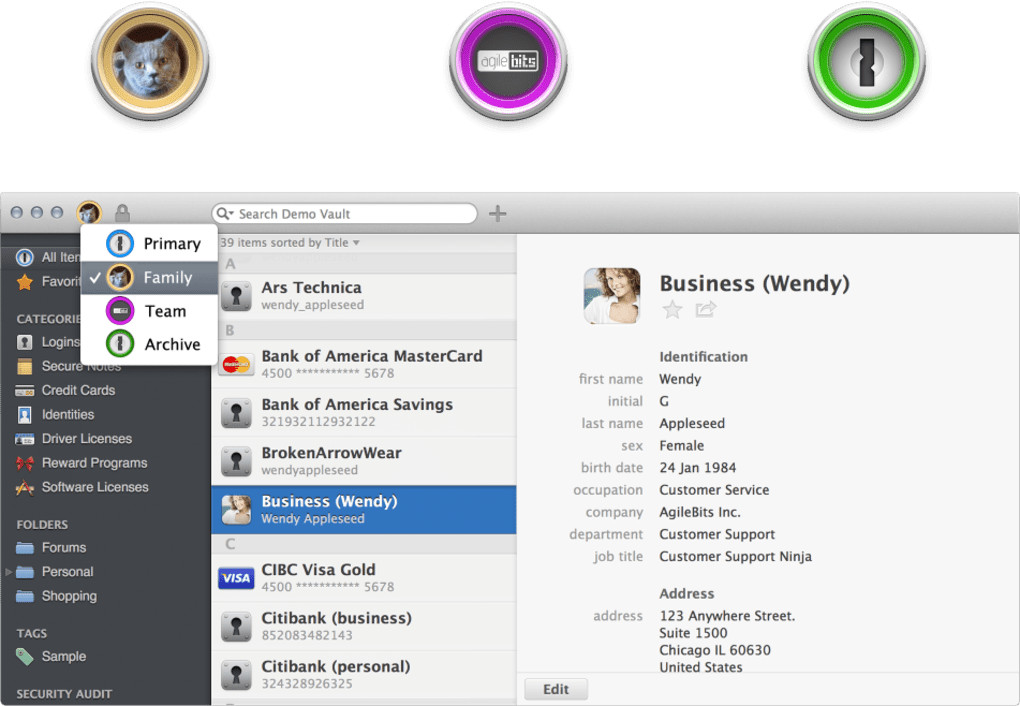Click the purple Team vault icon
This screenshot has height=706, width=1020.
click(120, 311)
